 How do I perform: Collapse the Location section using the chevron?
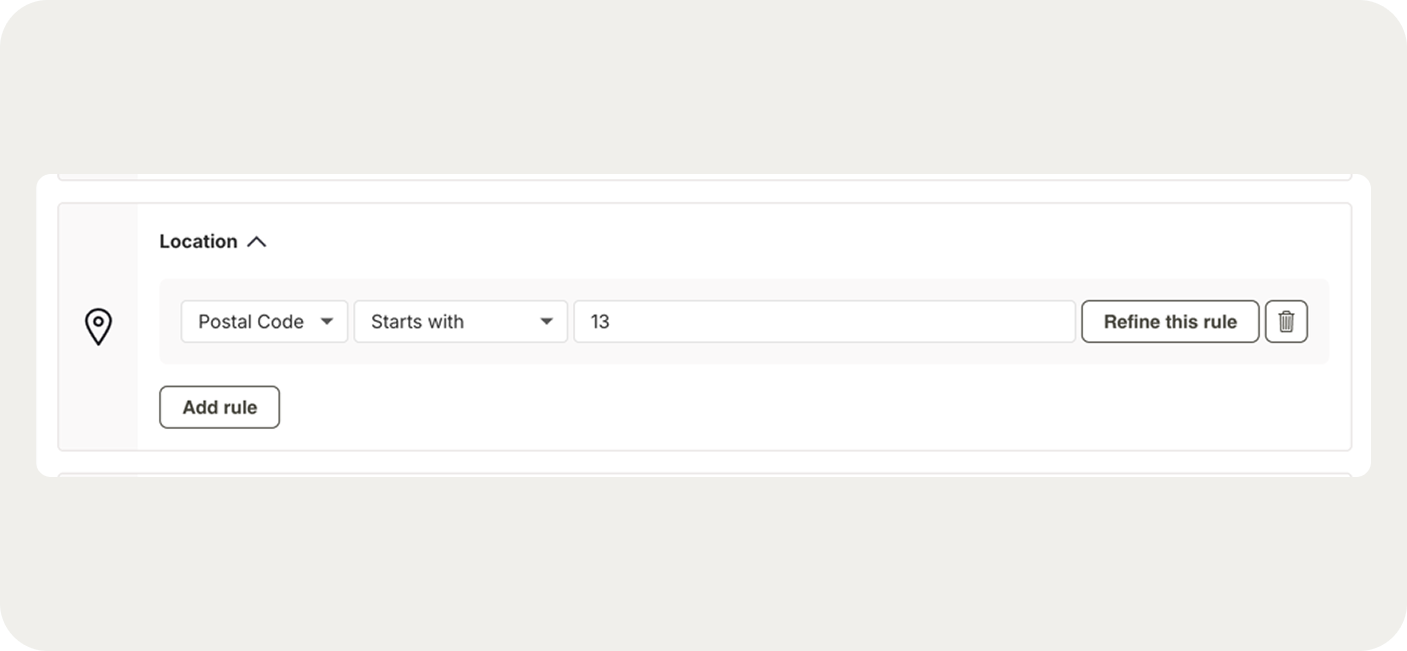pos(256,242)
